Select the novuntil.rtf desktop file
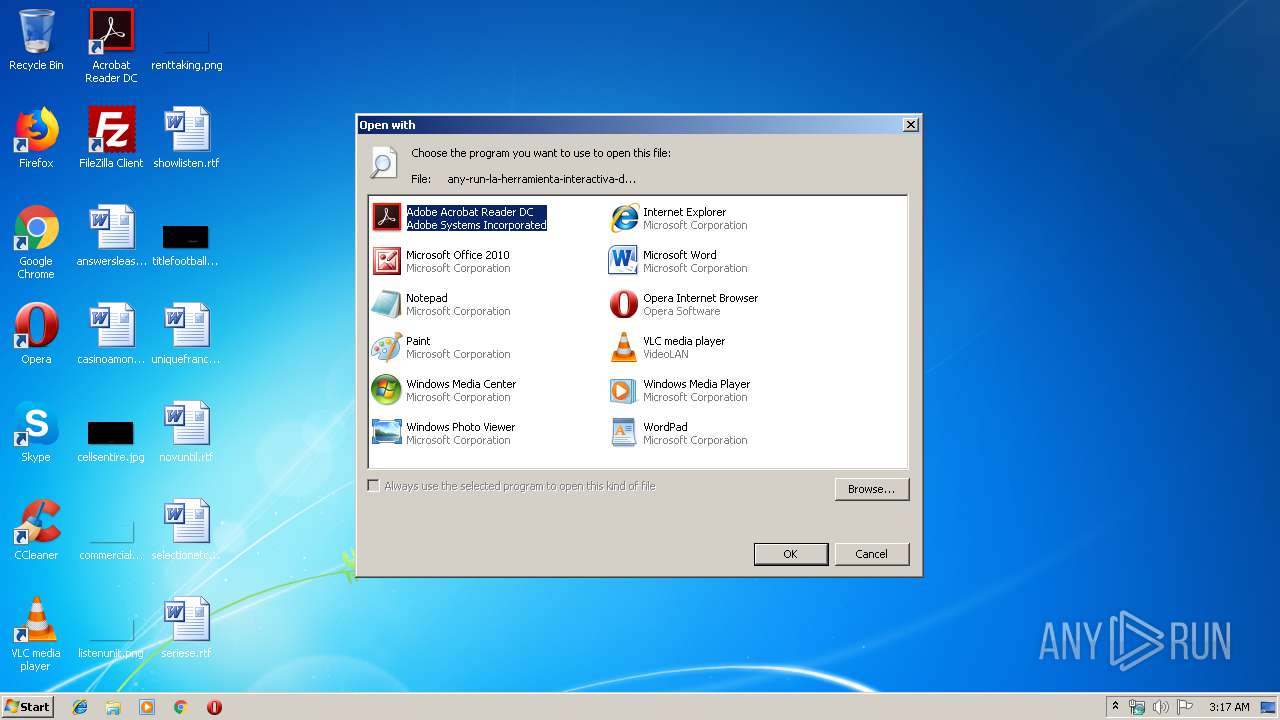The width and height of the screenshot is (1280, 720). 186,432
